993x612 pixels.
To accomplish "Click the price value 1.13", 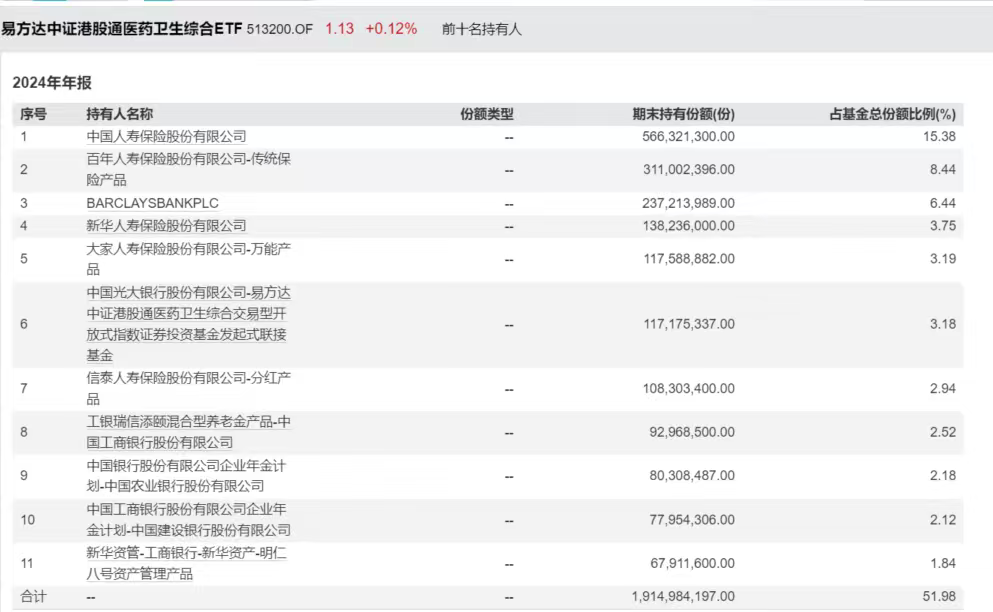I will (339, 29).
